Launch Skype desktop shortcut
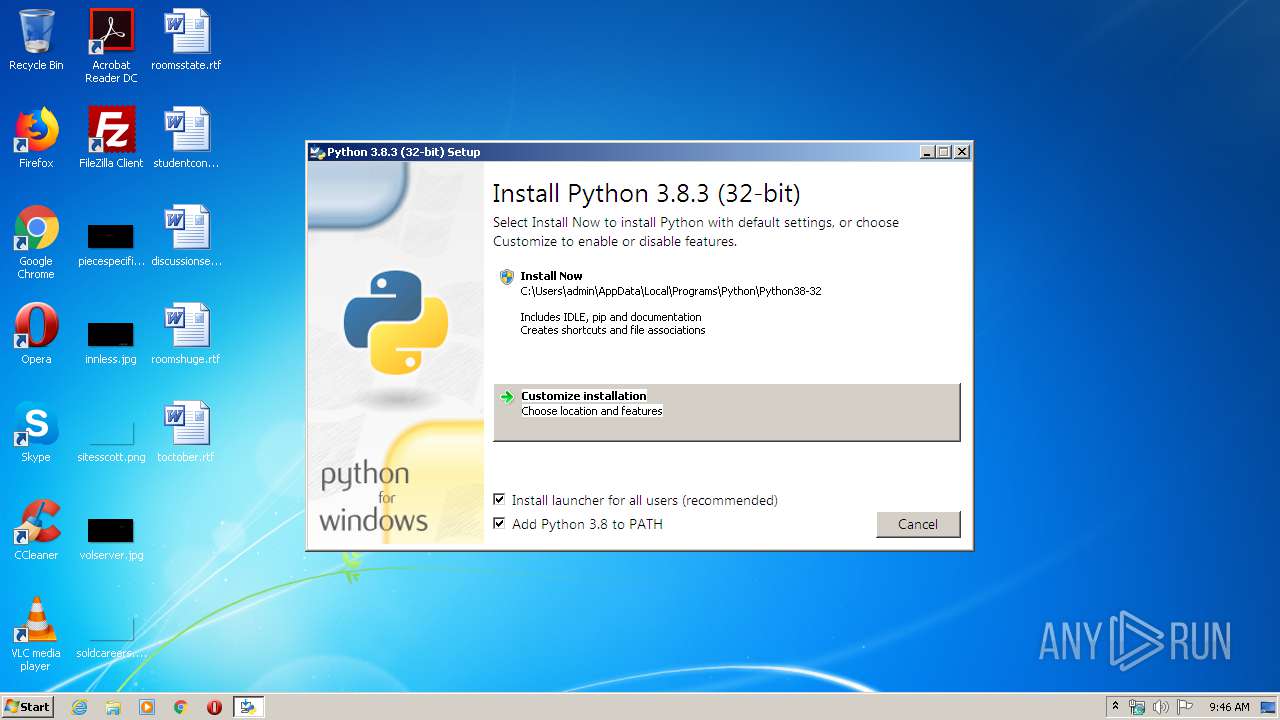Image resolution: width=1280 pixels, height=720 pixels. tap(36, 432)
